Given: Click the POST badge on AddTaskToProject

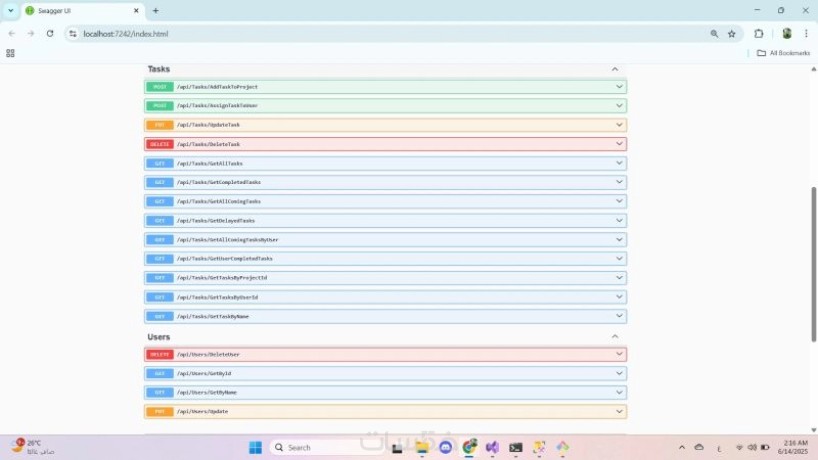Looking at the screenshot, I should point(160,87).
